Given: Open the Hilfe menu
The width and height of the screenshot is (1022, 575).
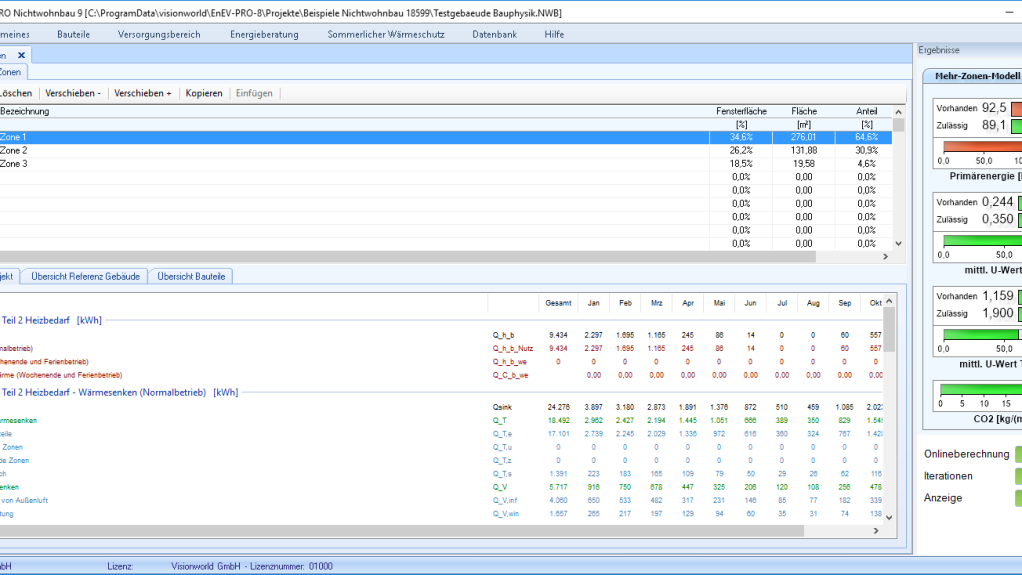Looking at the screenshot, I should pyautogui.click(x=554, y=35).
